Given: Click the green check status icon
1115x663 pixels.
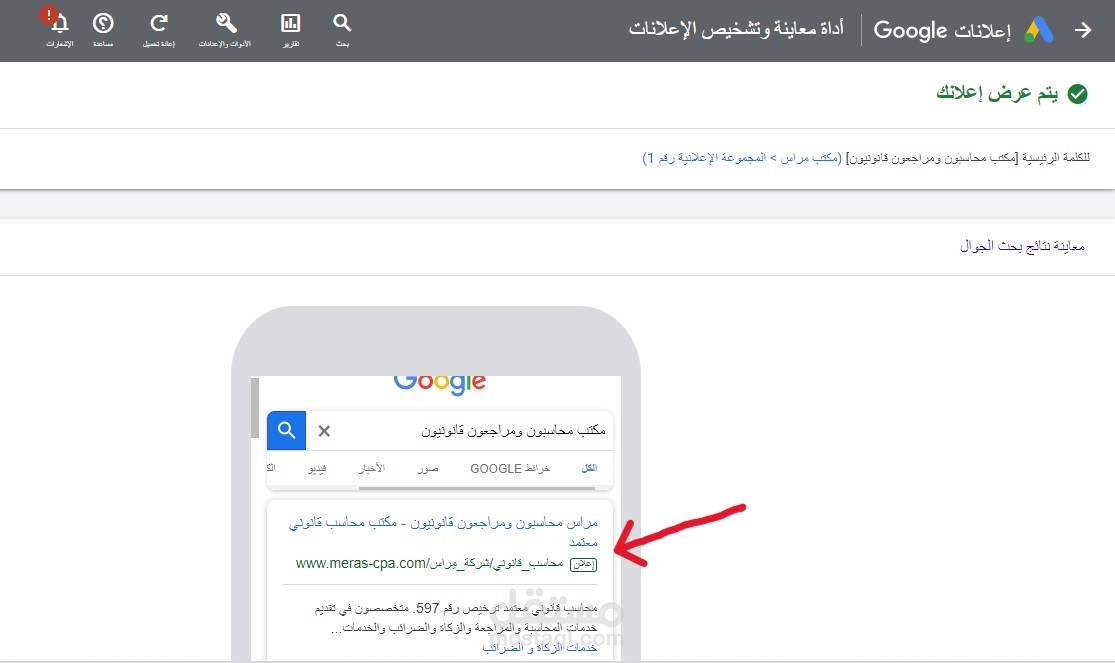Looking at the screenshot, I should (x=1077, y=94).
